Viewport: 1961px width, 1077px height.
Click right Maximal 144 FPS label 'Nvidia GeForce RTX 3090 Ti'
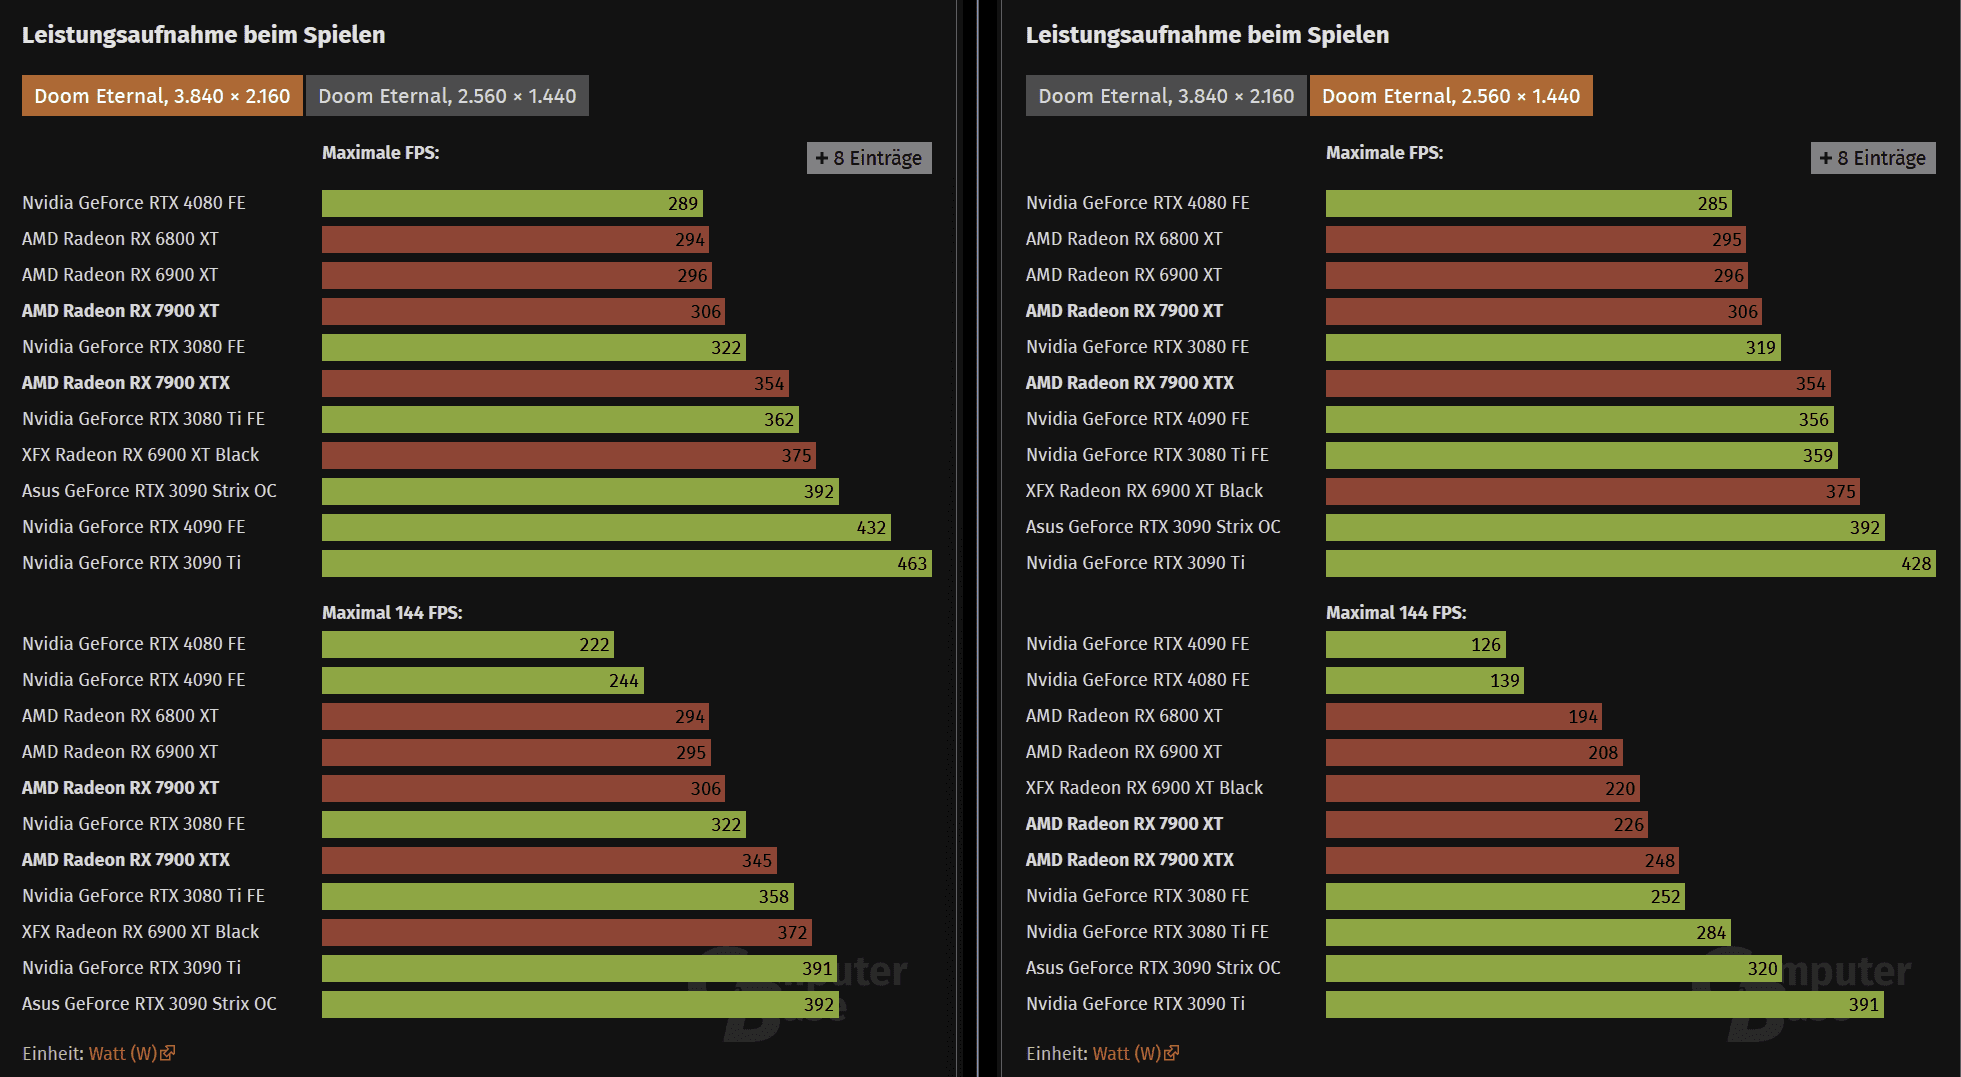click(x=1136, y=1004)
